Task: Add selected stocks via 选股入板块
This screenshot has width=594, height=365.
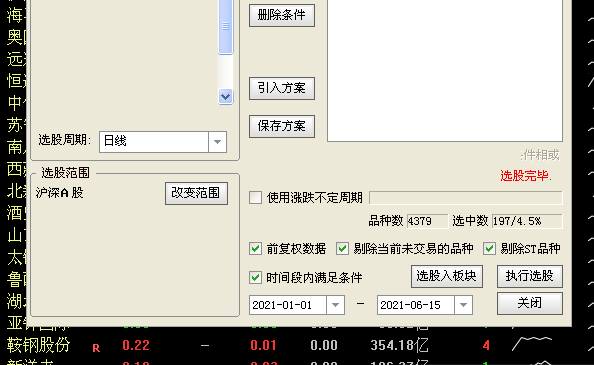Action: click(x=446, y=276)
